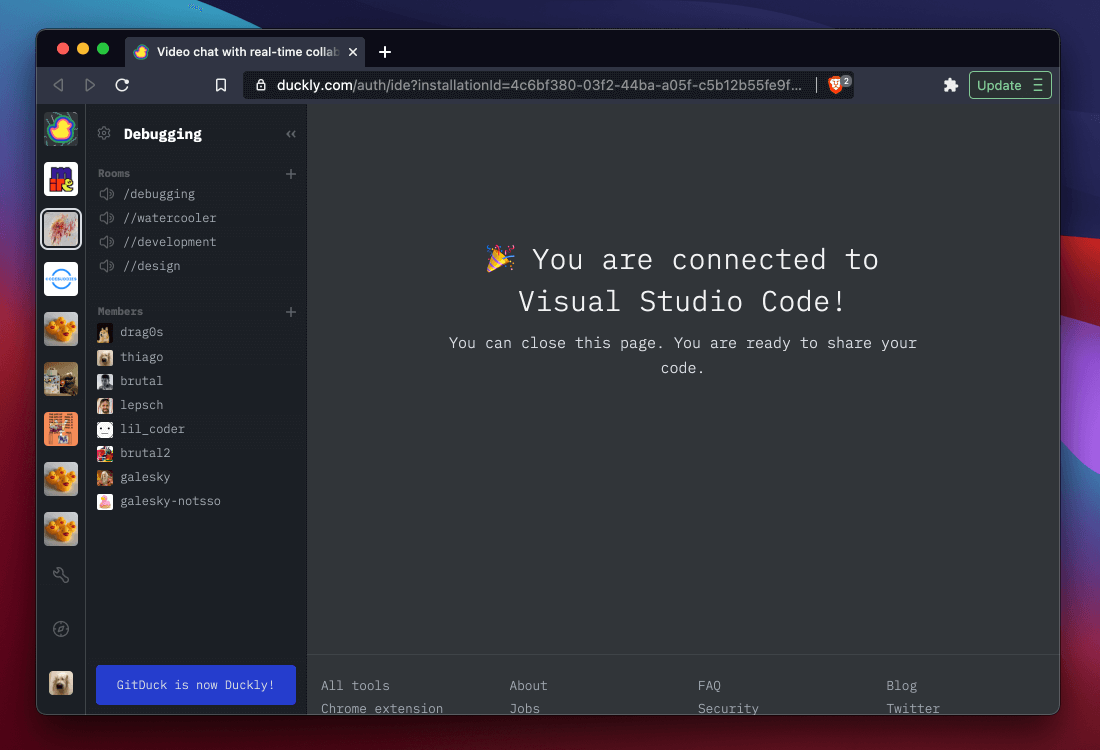1100x750 pixels.
Task: Open the compass explore icon
Action: (61, 629)
